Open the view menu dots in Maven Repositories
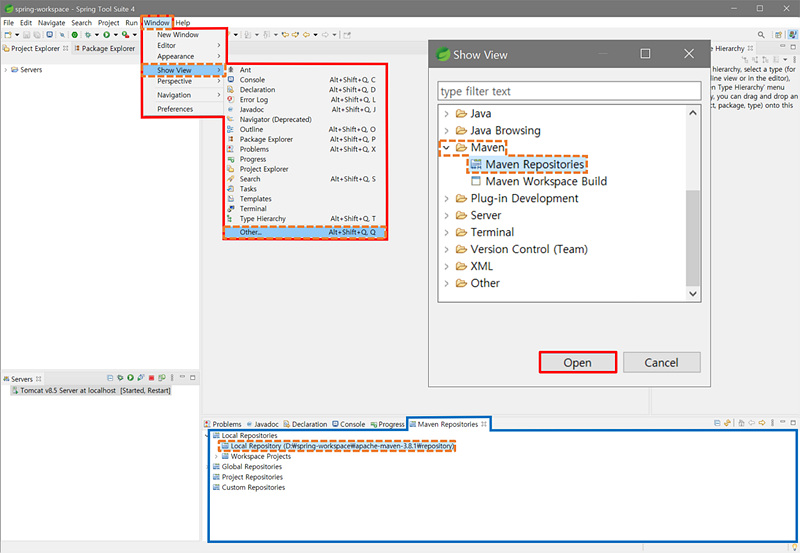The width and height of the screenshot is (800, 553). (x=772, y=423)
